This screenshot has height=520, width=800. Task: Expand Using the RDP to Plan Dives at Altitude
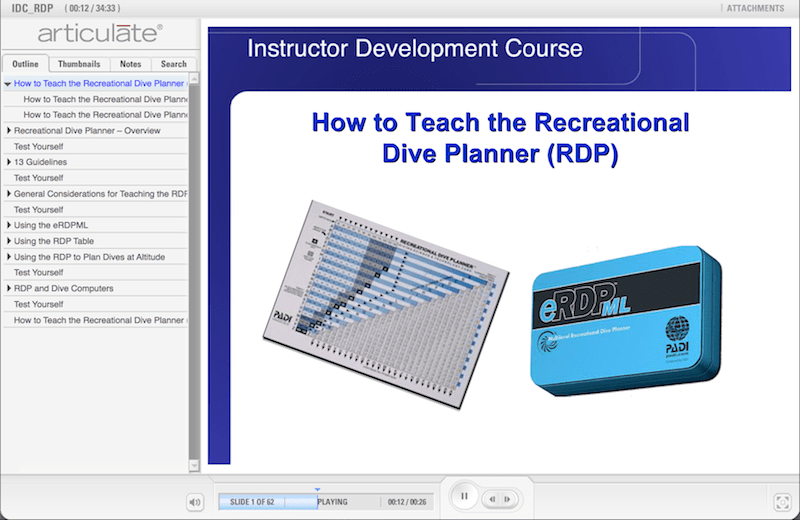9,257
